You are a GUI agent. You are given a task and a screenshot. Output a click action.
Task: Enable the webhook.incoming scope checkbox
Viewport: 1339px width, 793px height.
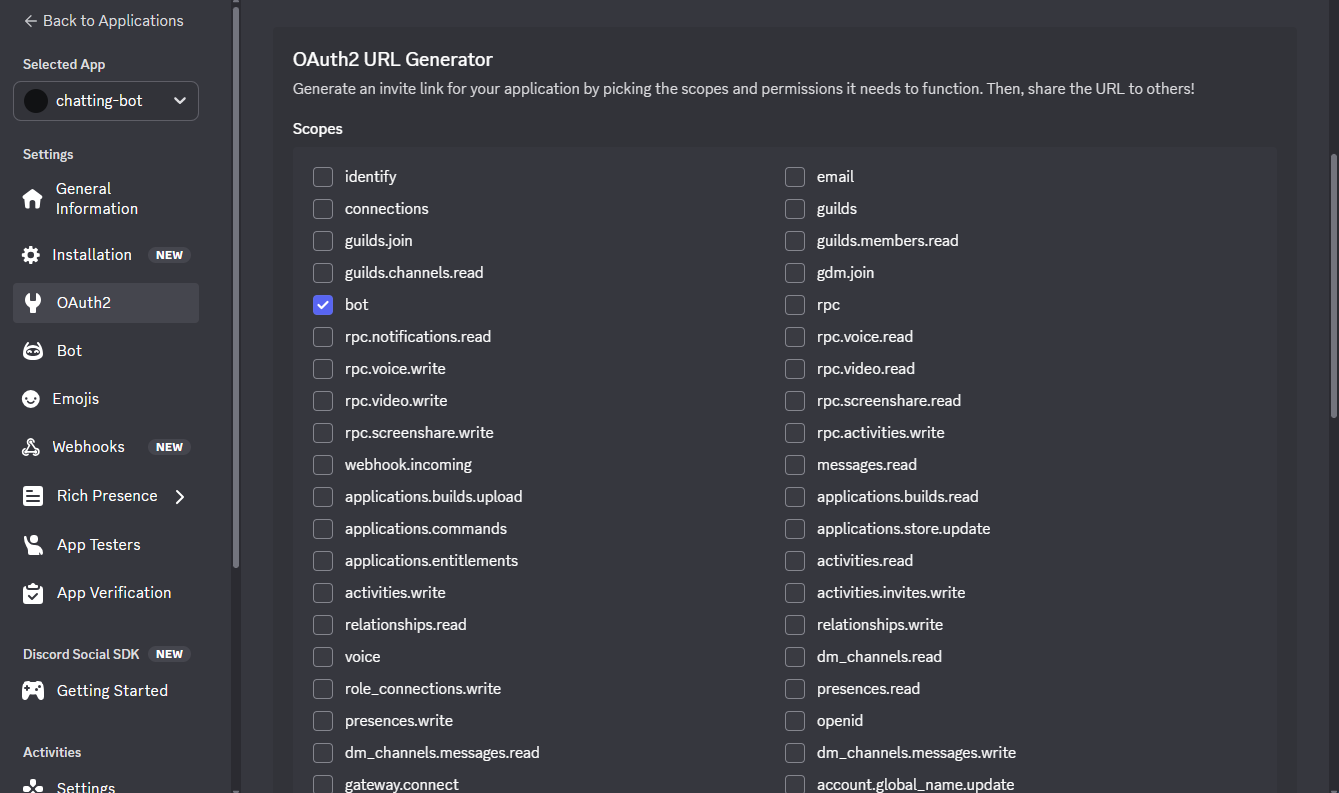[323, 465]
